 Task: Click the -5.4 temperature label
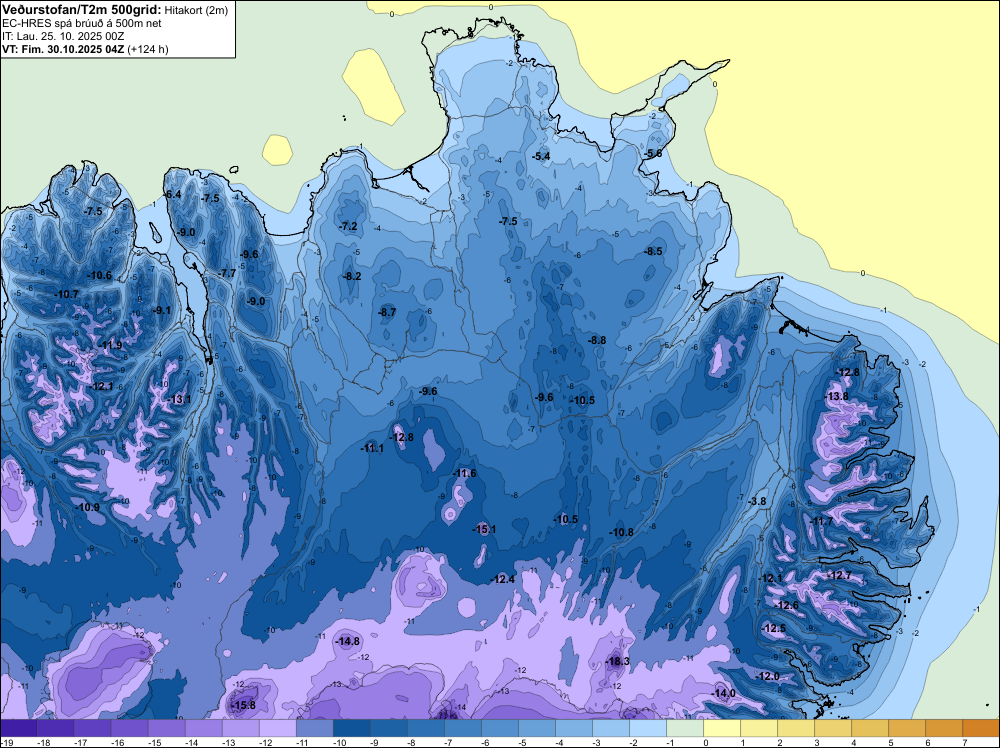click(x=541, y=156)
